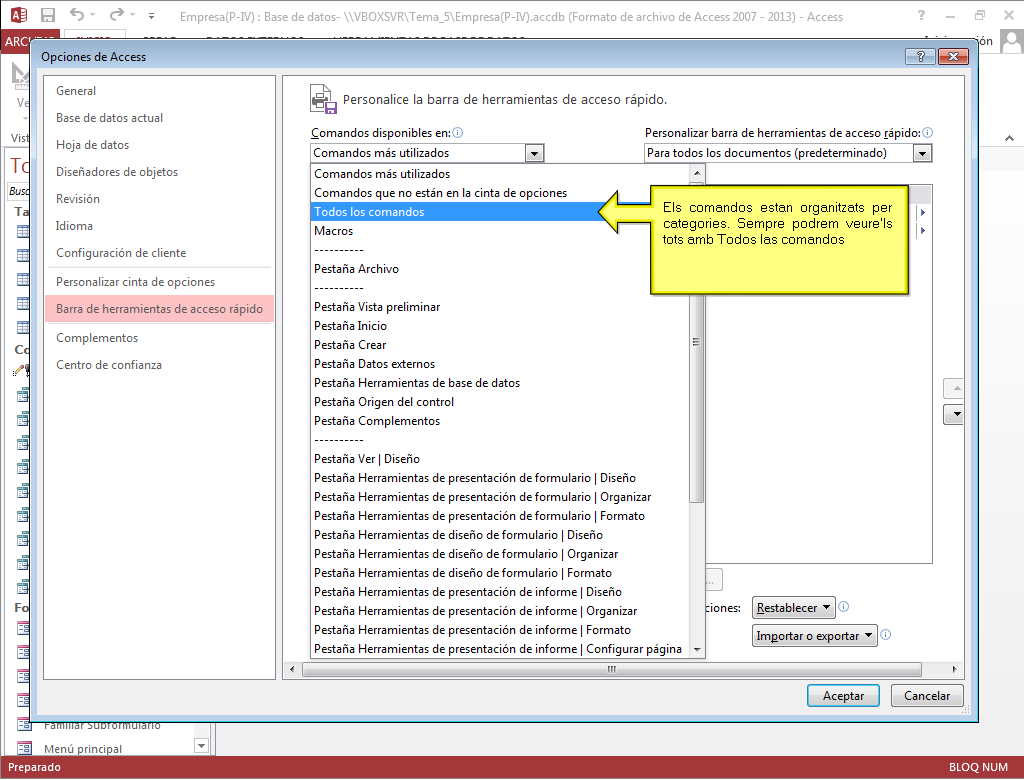Click the Preparado status bar text
1024x780 pixels.
34,767
